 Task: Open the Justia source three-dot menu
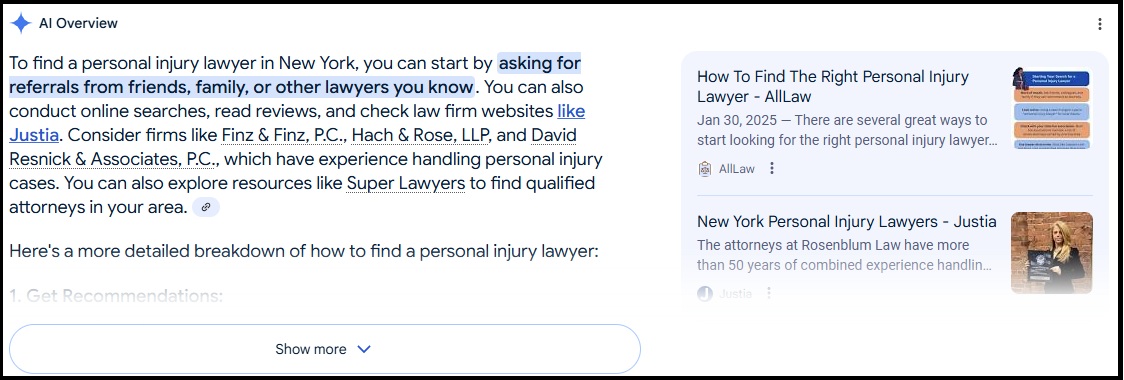point(769,293)
